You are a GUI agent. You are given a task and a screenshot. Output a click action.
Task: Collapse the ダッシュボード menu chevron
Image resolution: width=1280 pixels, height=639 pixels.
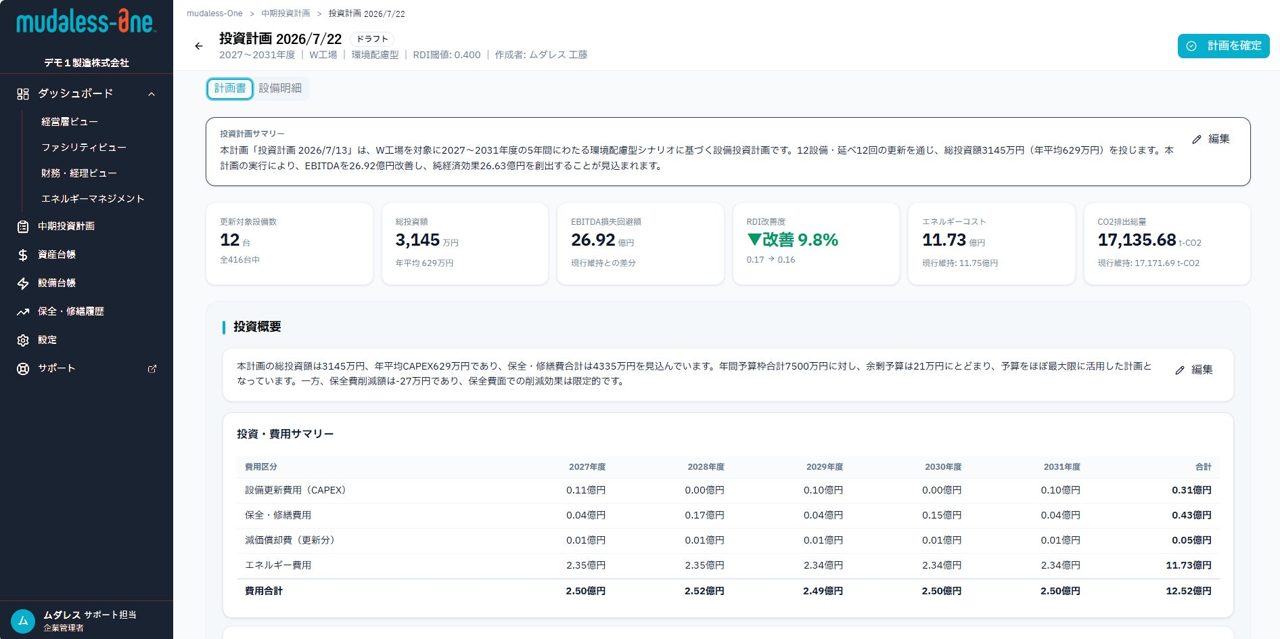[x=151, y=93]
